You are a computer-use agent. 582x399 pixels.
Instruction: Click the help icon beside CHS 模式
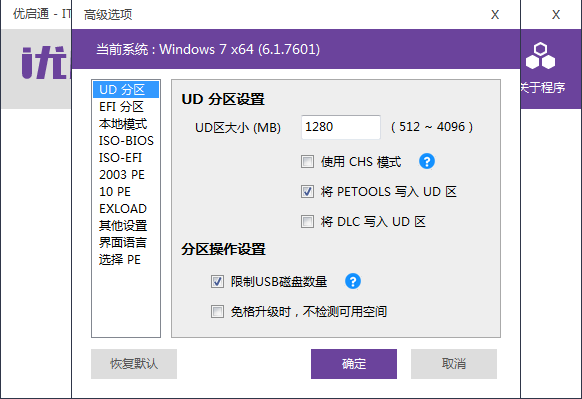click(x=427, y=161)
